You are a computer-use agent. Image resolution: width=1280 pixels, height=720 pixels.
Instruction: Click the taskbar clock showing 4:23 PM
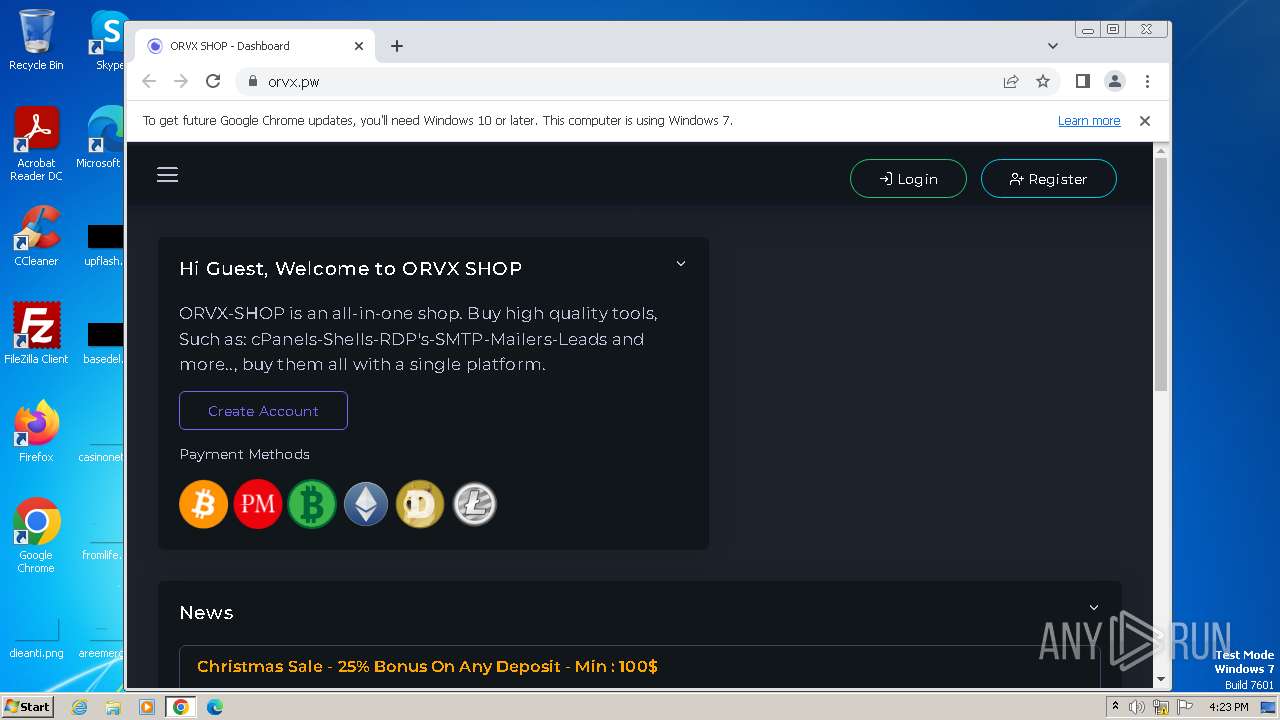click(x=1228, y=707)
